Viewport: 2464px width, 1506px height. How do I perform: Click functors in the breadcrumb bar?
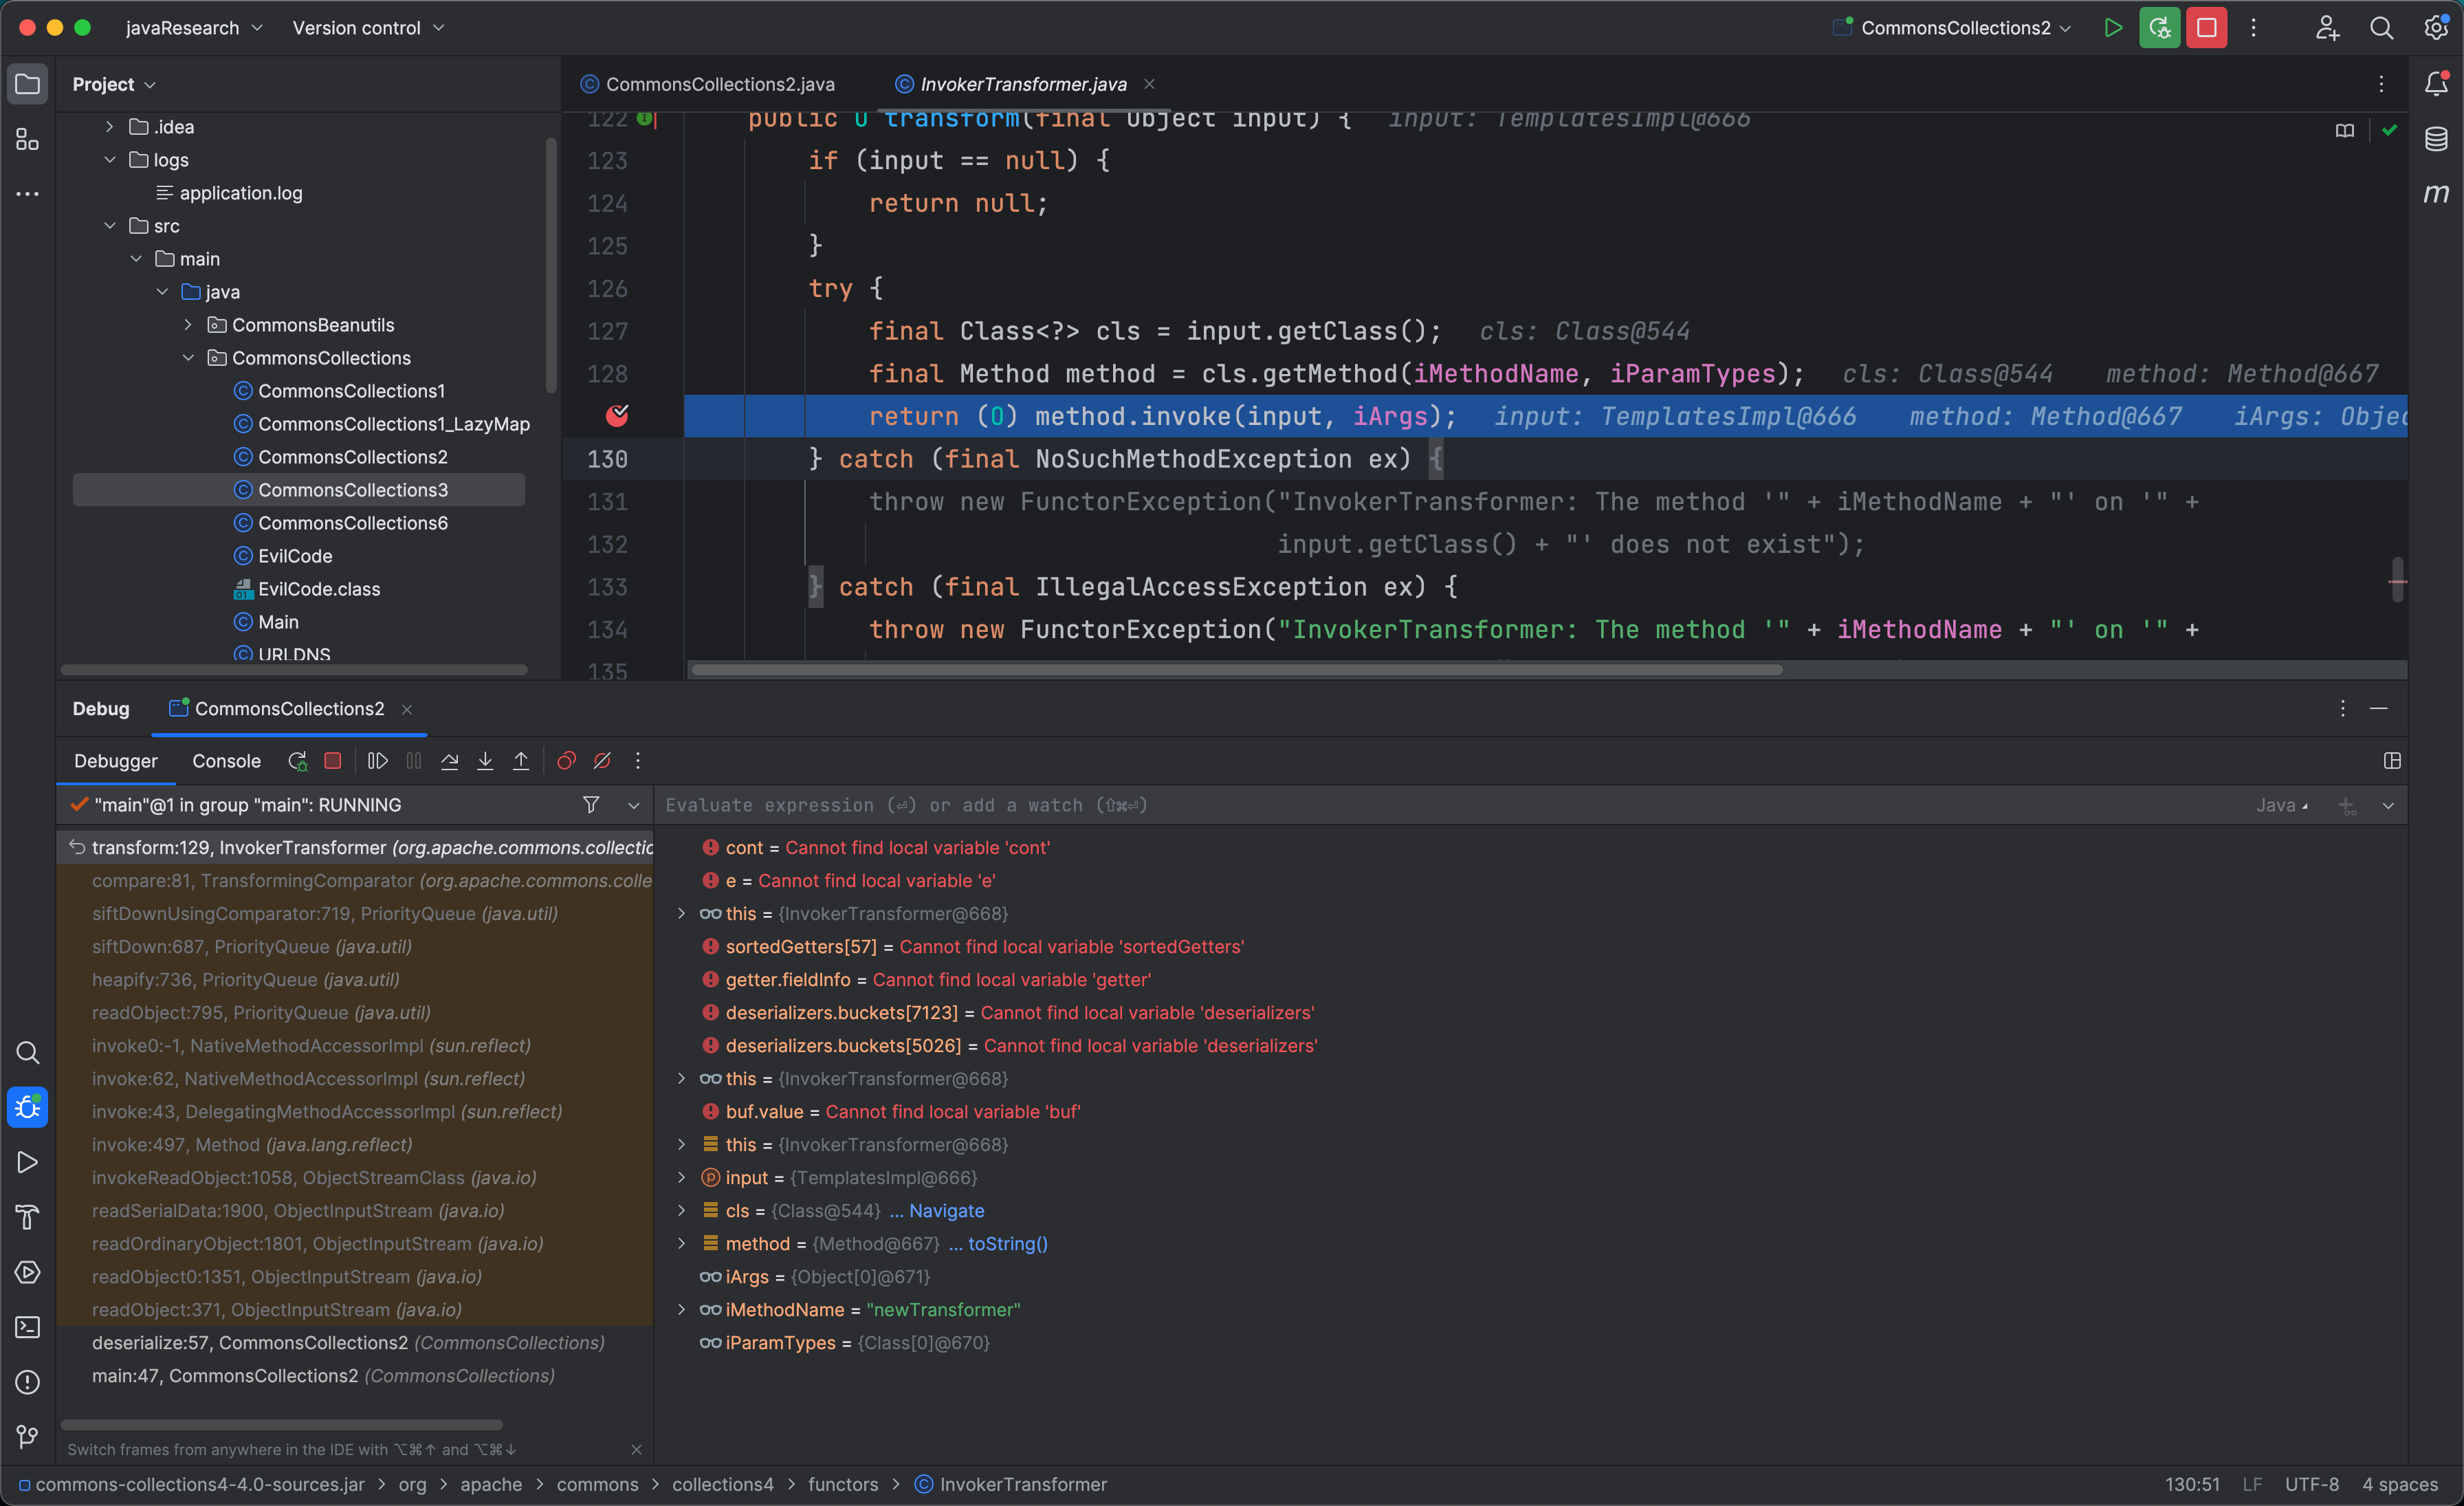click(x=843, y=1484)
